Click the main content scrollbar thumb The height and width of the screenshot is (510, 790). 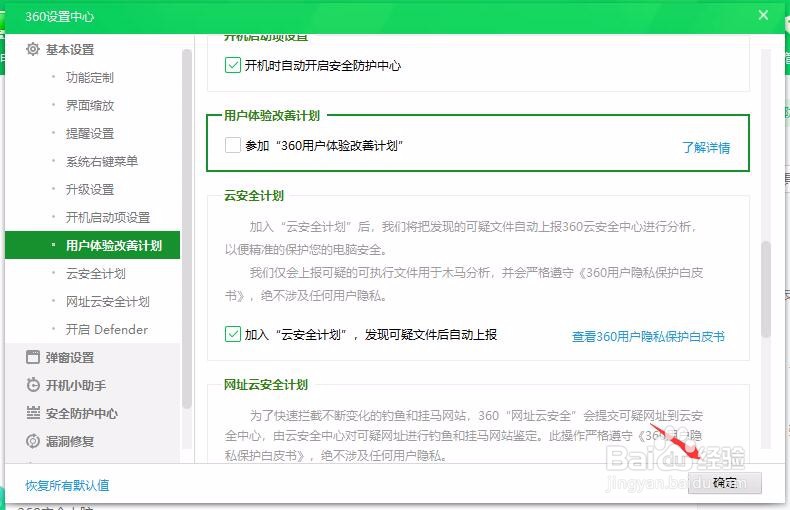766,289
